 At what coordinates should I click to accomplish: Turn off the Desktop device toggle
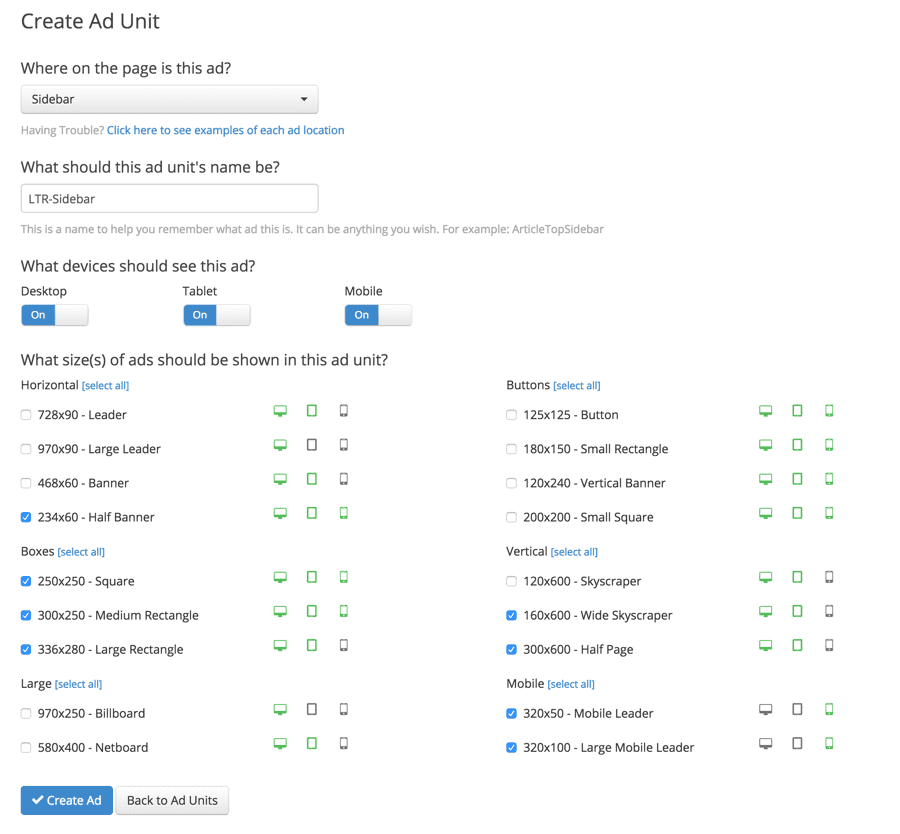pyautogui.click(x=55, y=315)
